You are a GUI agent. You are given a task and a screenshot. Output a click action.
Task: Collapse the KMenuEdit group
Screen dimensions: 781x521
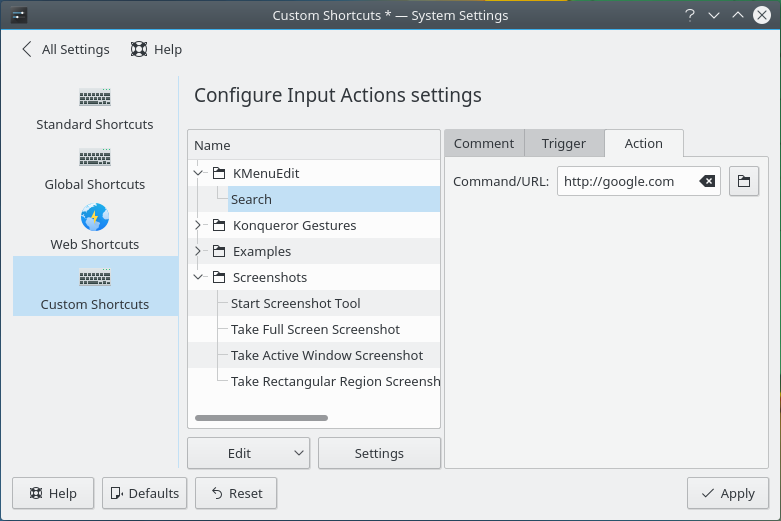(x=198, y=173)
